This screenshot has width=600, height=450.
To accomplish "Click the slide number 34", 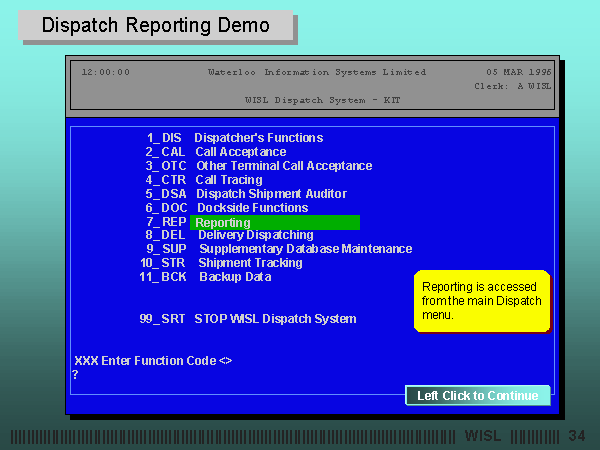I will click(x=577, y=436).
